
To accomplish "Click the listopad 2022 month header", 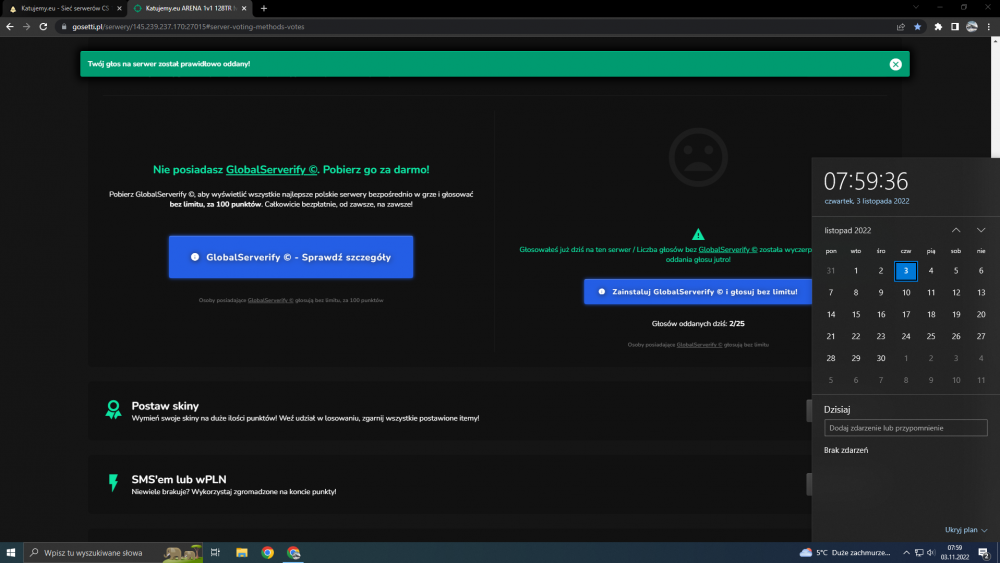I will [848, 230].
